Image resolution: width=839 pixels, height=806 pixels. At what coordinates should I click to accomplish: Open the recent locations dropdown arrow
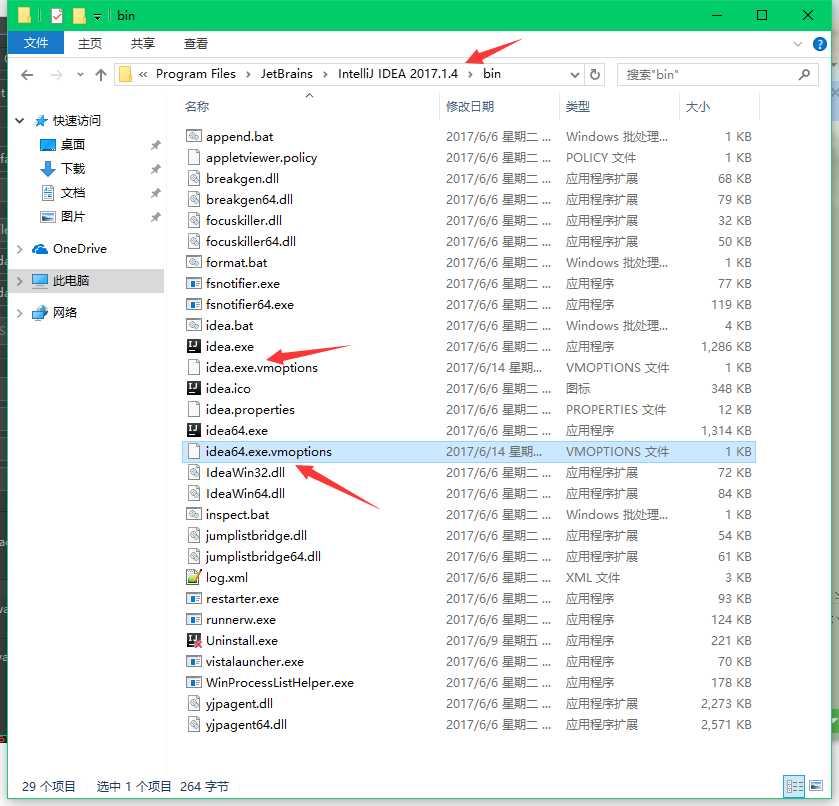coord(80,75)
